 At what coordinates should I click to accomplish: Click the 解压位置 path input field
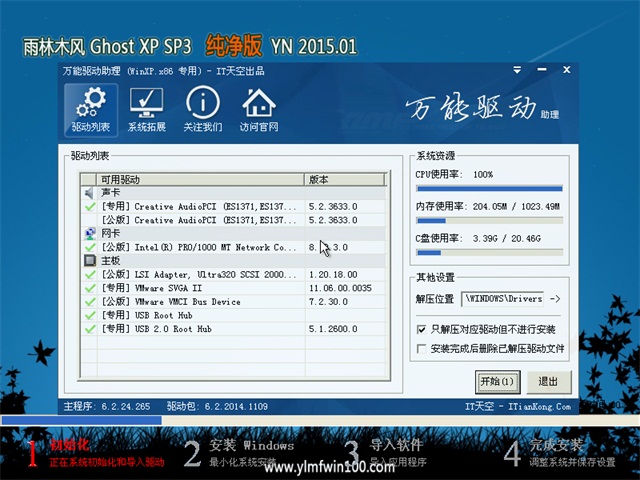[x=503, y=298]
